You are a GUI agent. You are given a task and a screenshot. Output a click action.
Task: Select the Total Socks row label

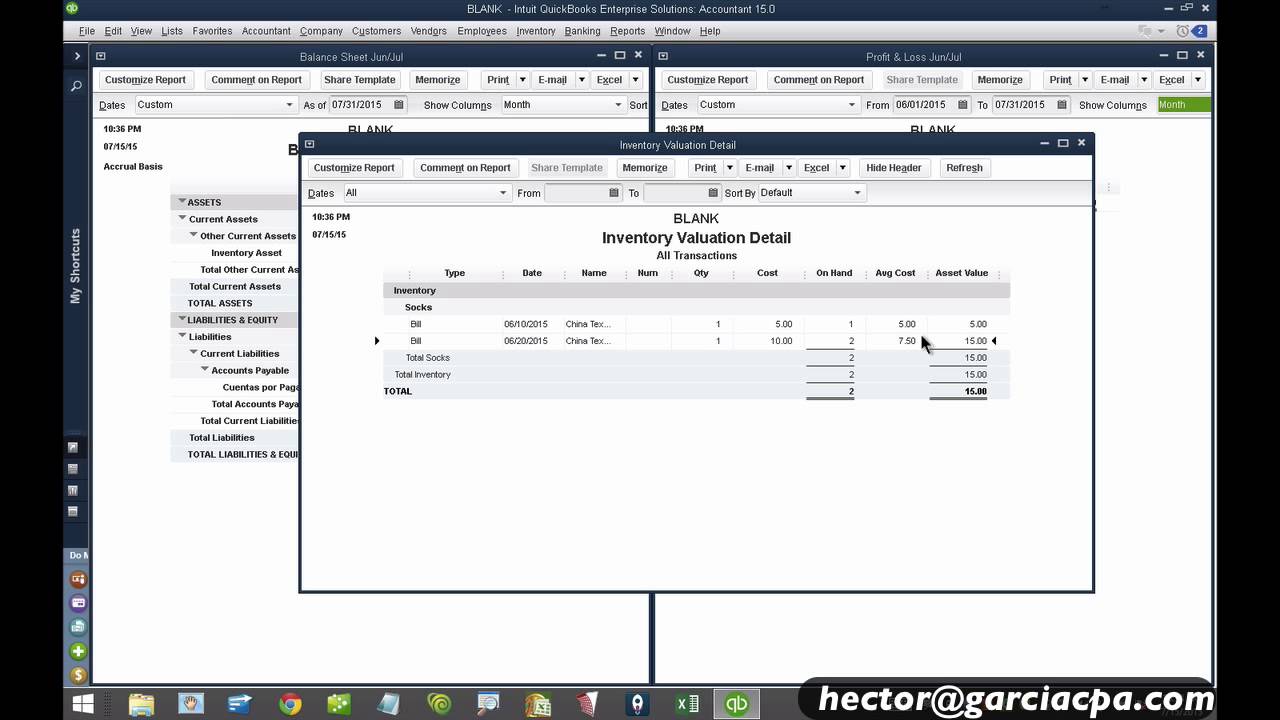pyautogui.click(x=427, y=358)
